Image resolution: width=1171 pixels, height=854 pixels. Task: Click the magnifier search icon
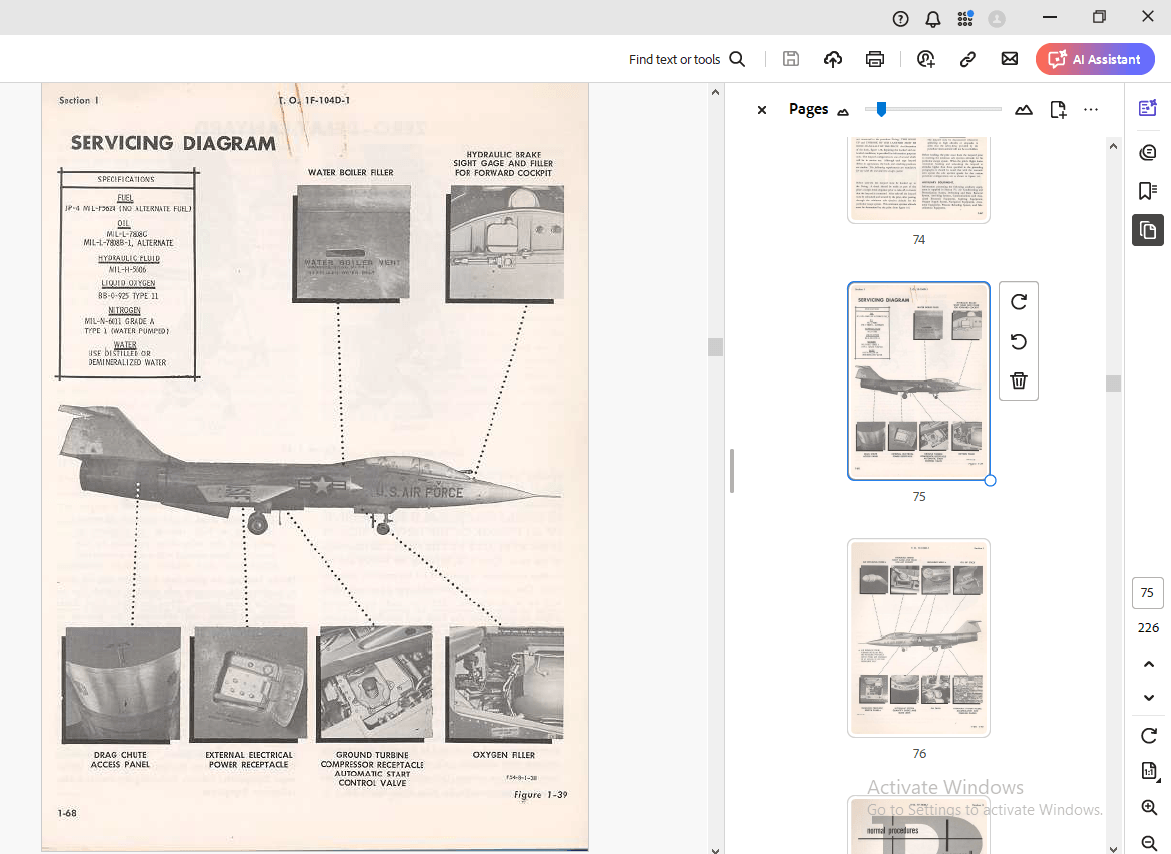click(737, 59)
